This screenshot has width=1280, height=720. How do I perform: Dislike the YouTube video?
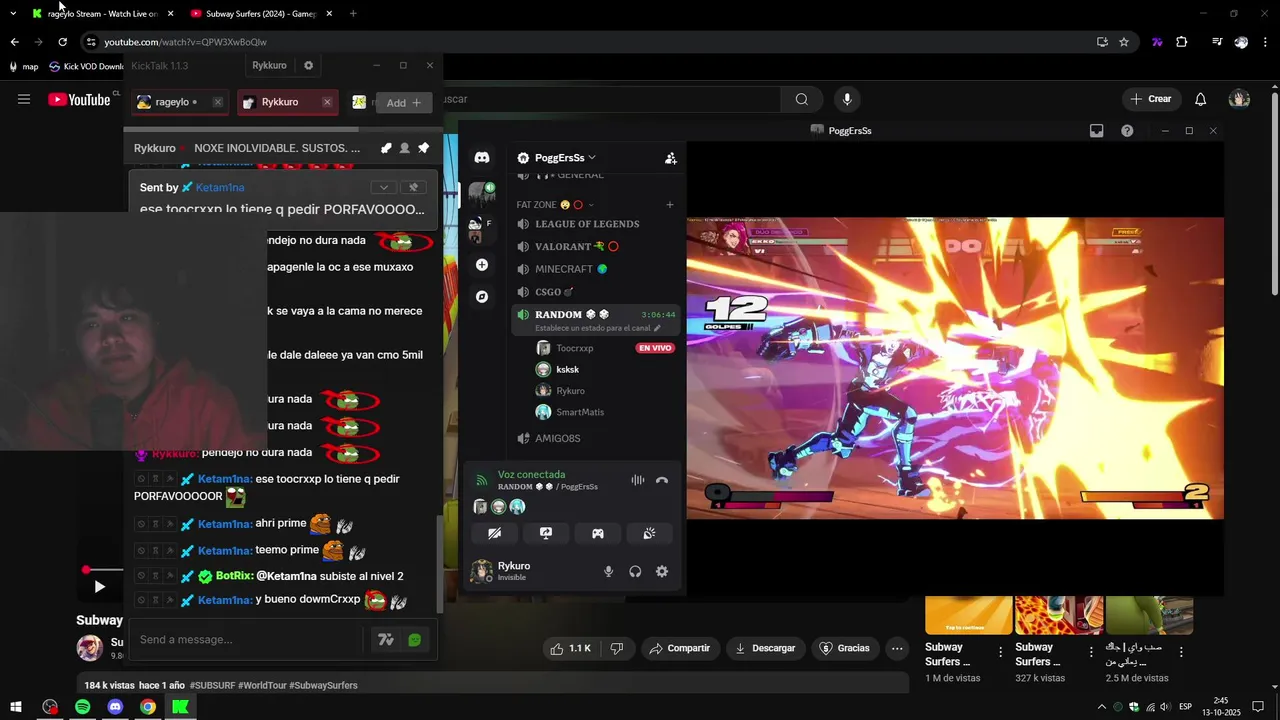[617, 648]
